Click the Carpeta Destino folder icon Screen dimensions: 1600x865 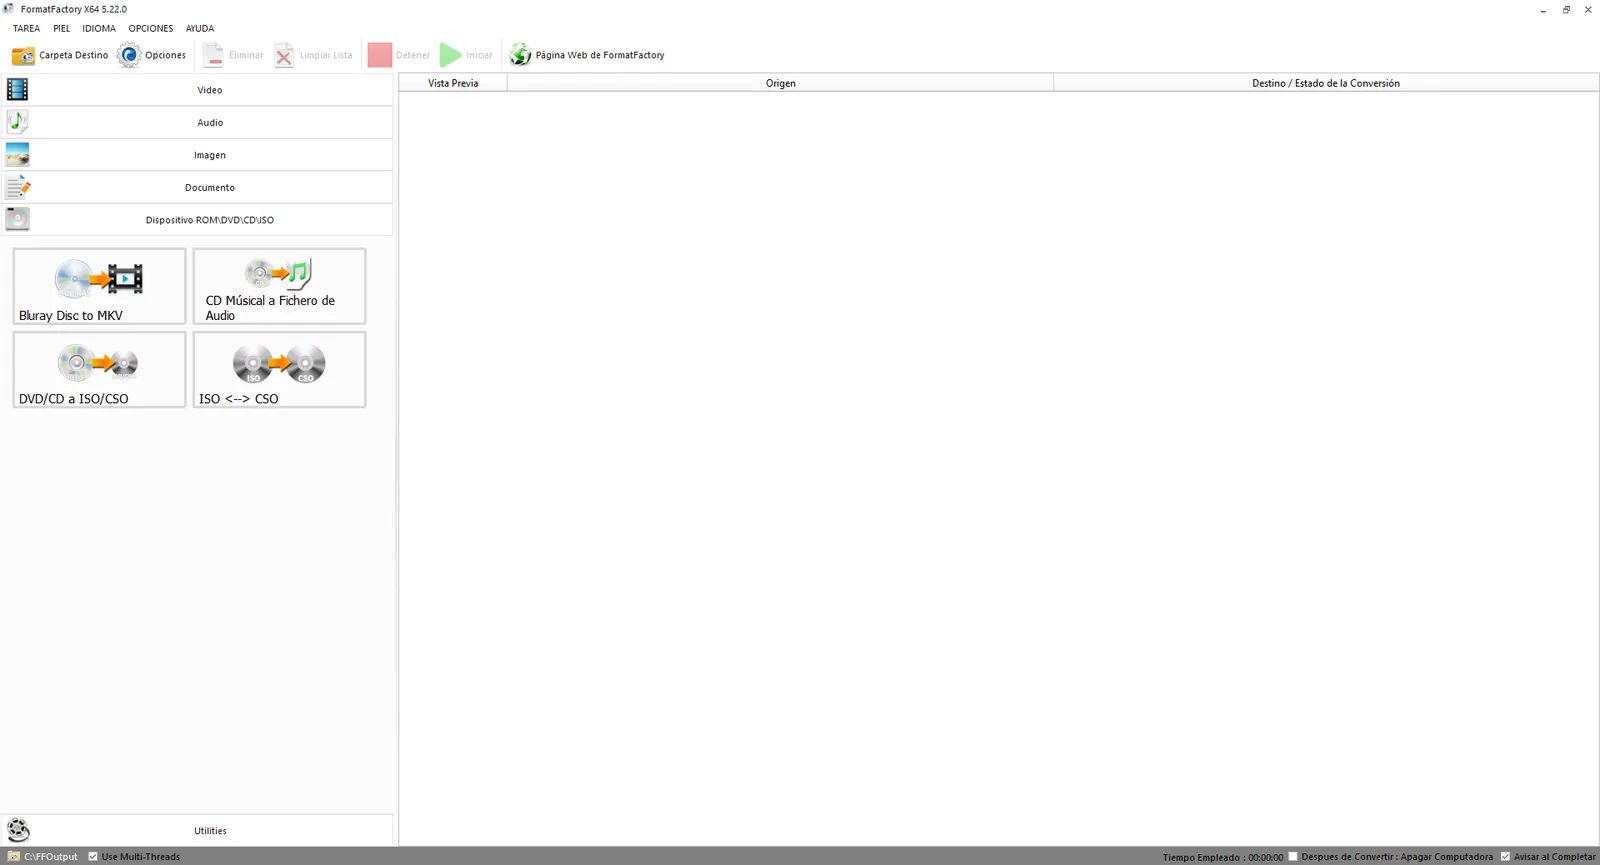pyautogui.click(x=23, y=55)
